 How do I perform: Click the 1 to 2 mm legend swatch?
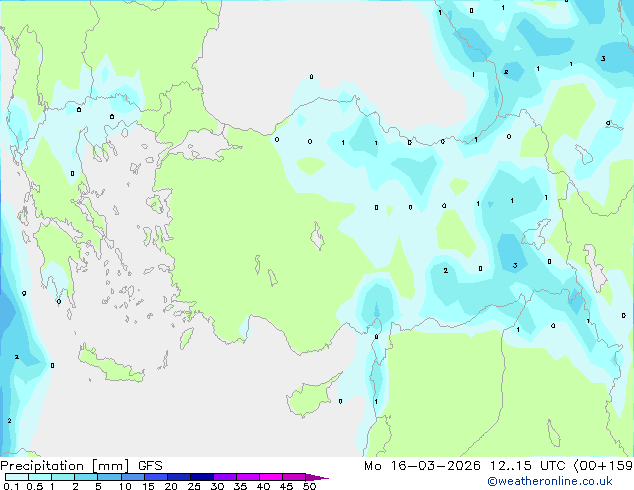tap(63, 477)
